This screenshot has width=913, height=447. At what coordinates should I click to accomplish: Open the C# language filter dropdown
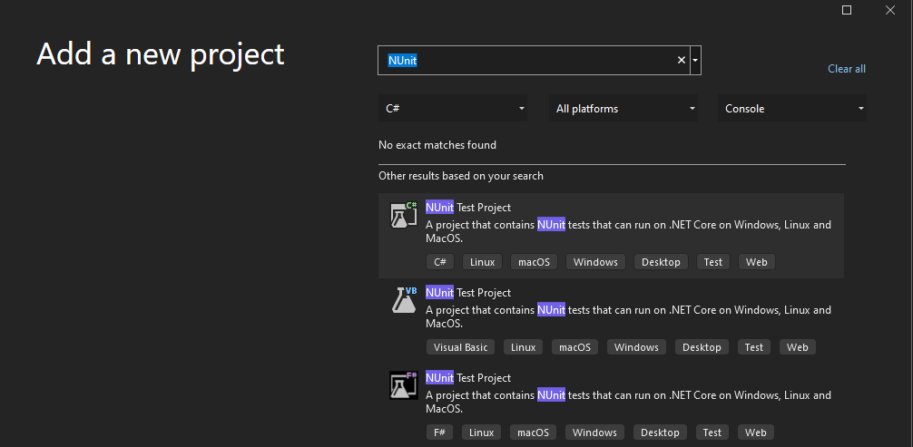click(455, 109)
